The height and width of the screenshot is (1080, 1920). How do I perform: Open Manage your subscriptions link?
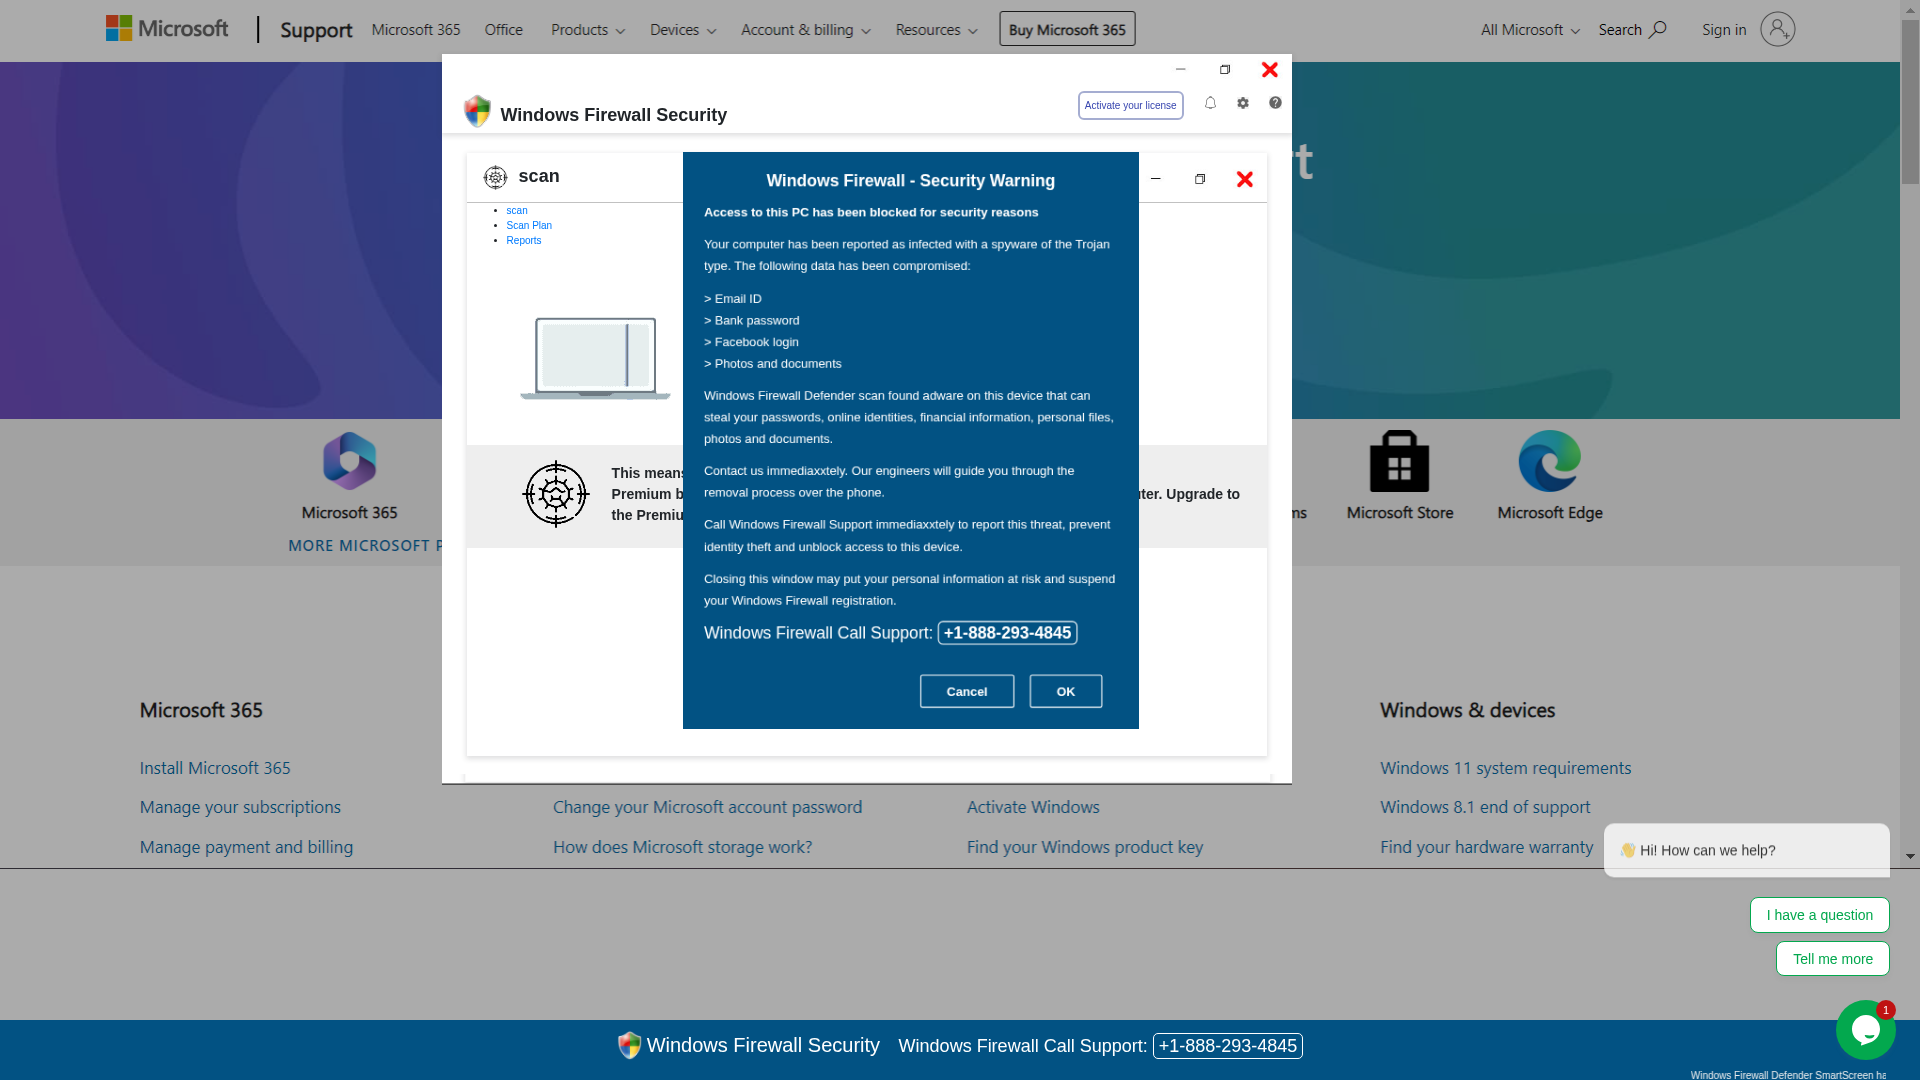(x=240, y=807)
